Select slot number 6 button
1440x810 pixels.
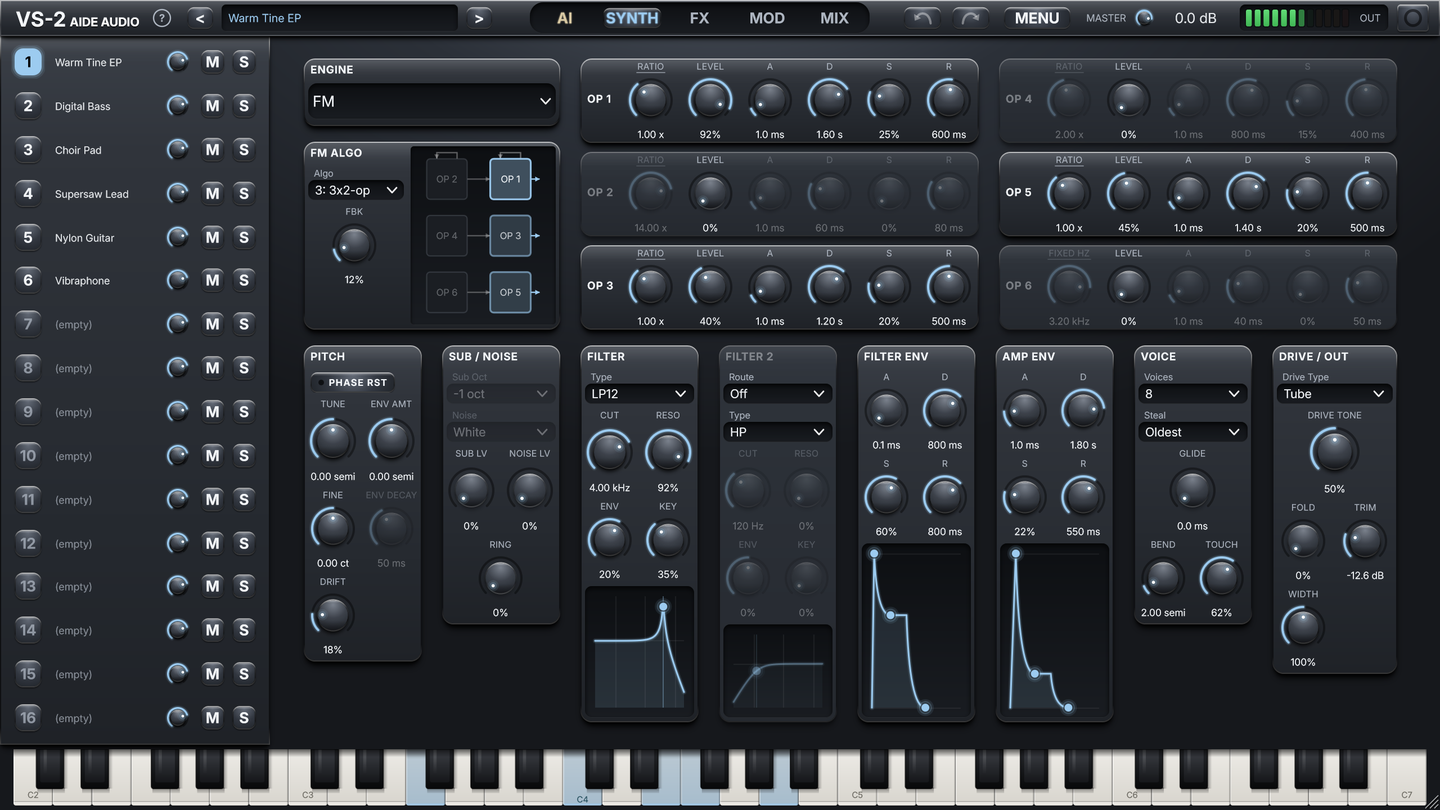[x=28, y=281]
